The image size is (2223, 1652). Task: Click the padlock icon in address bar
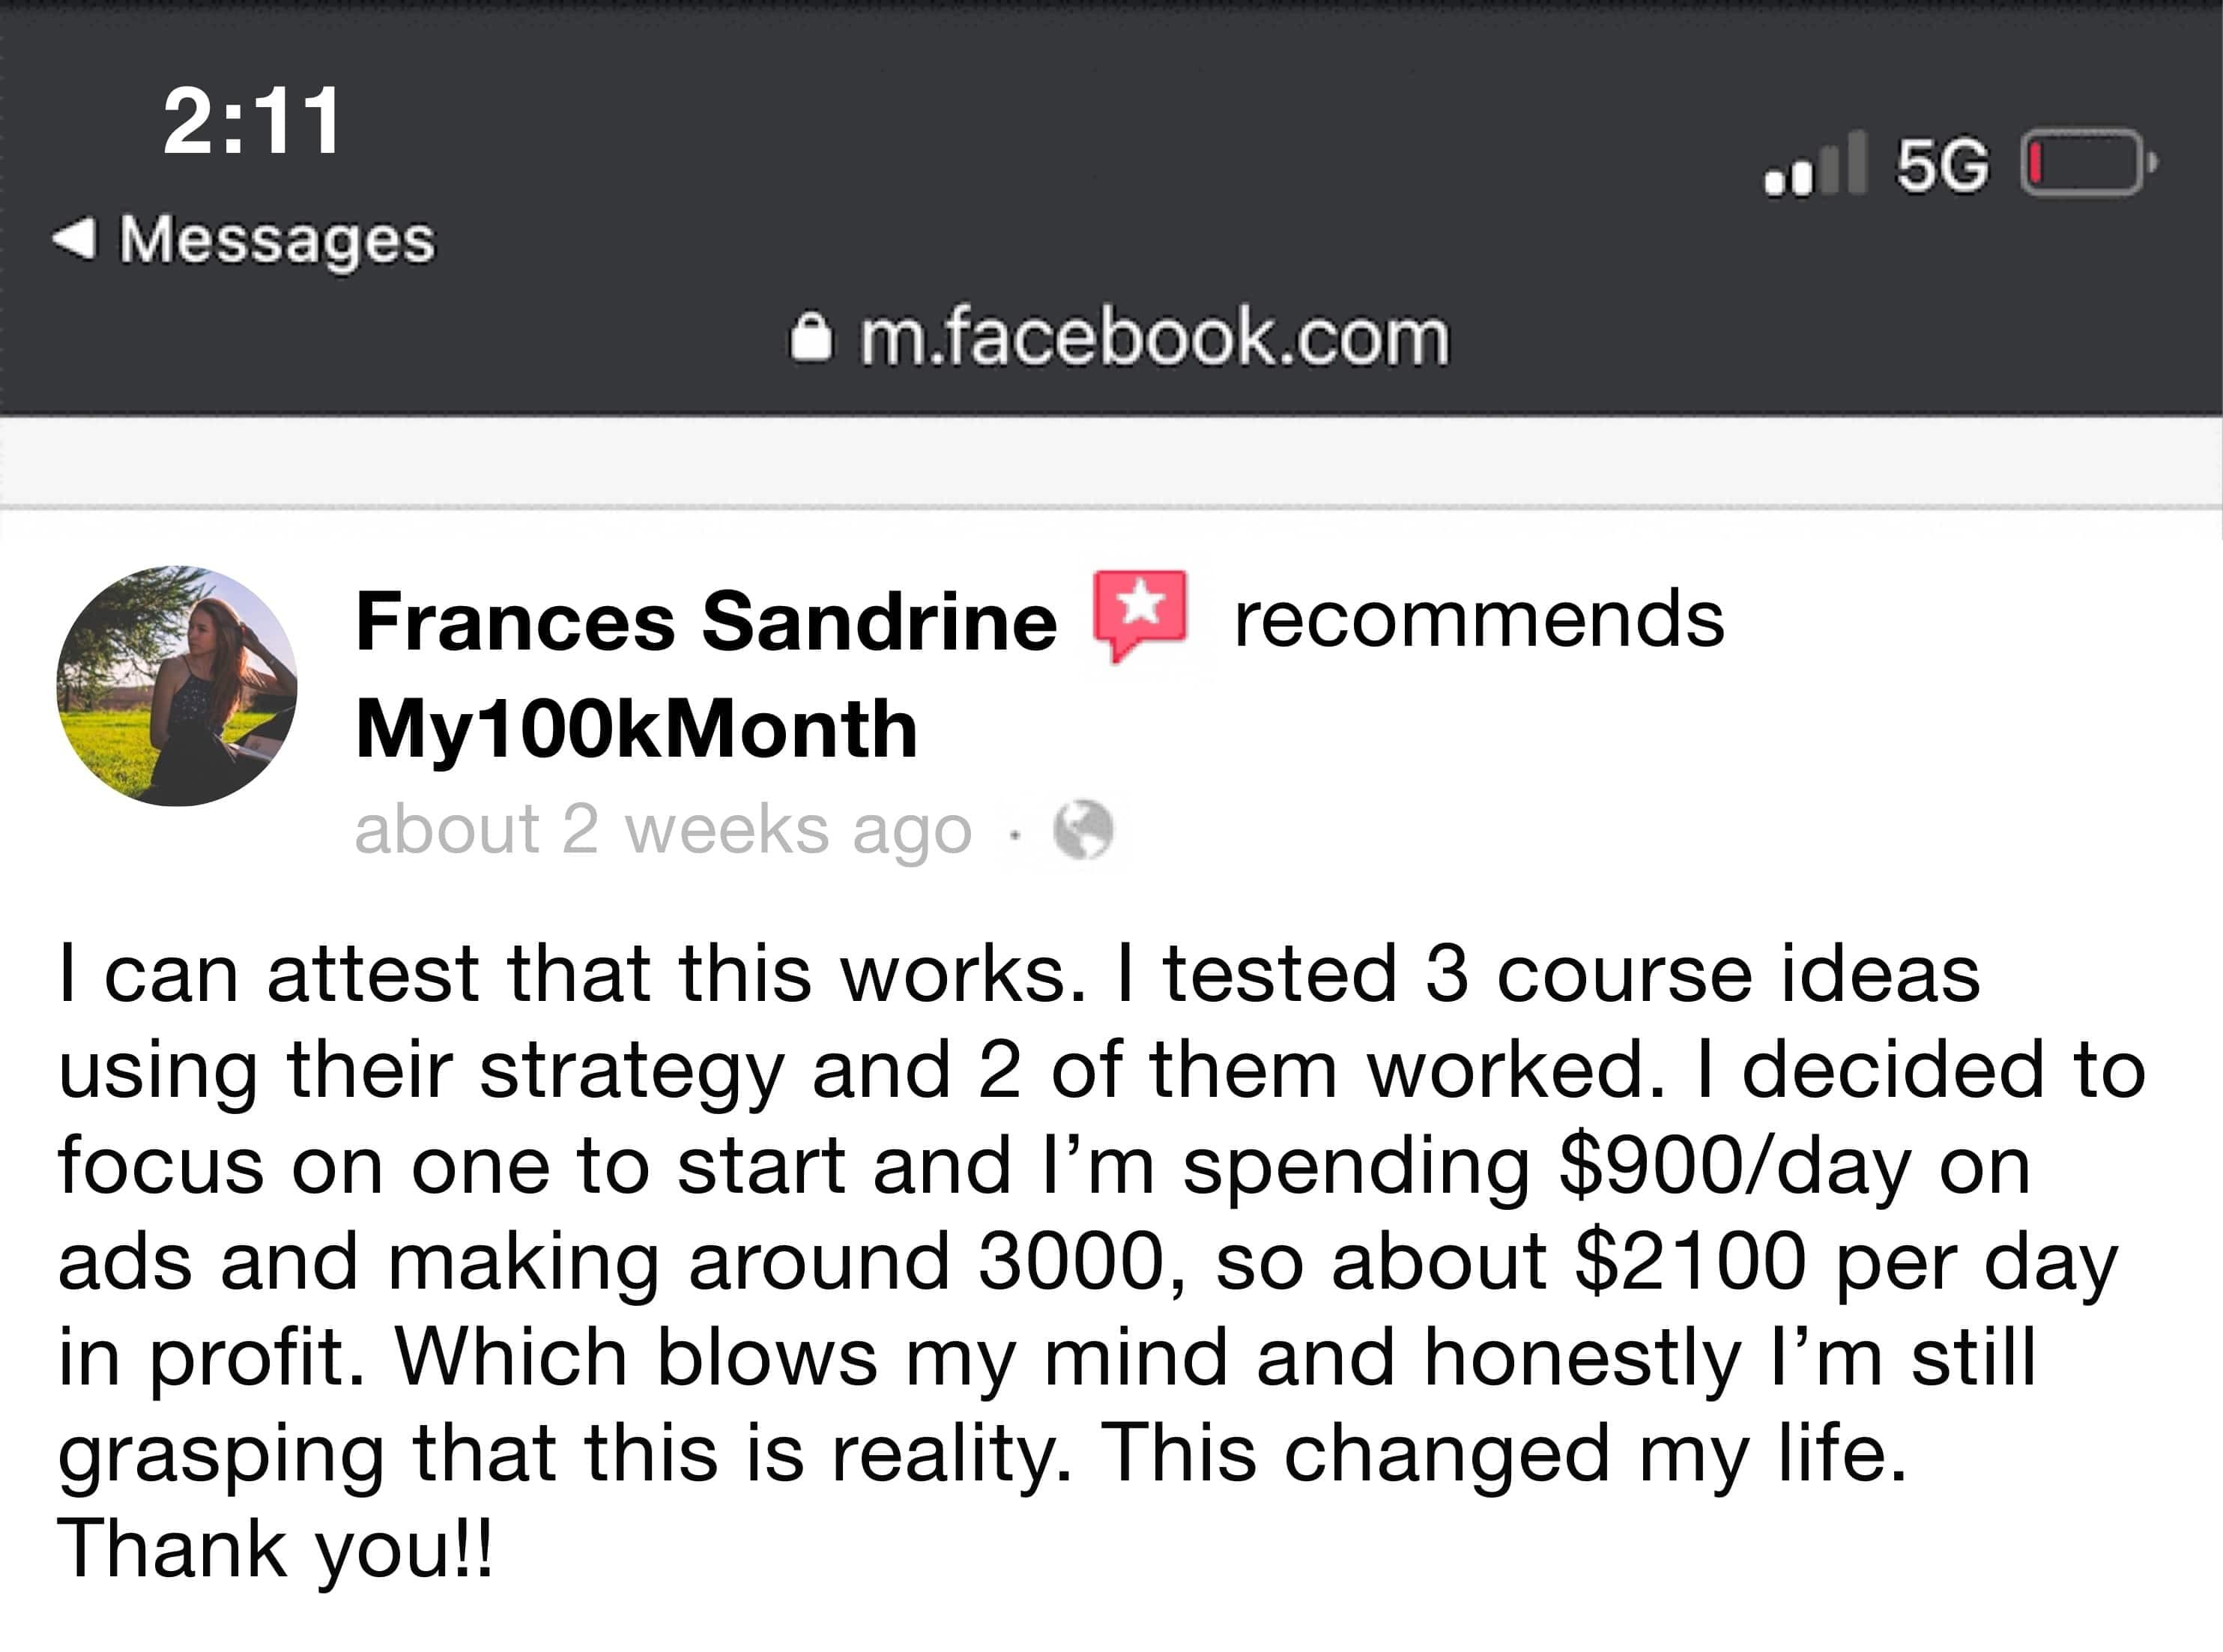810,338
